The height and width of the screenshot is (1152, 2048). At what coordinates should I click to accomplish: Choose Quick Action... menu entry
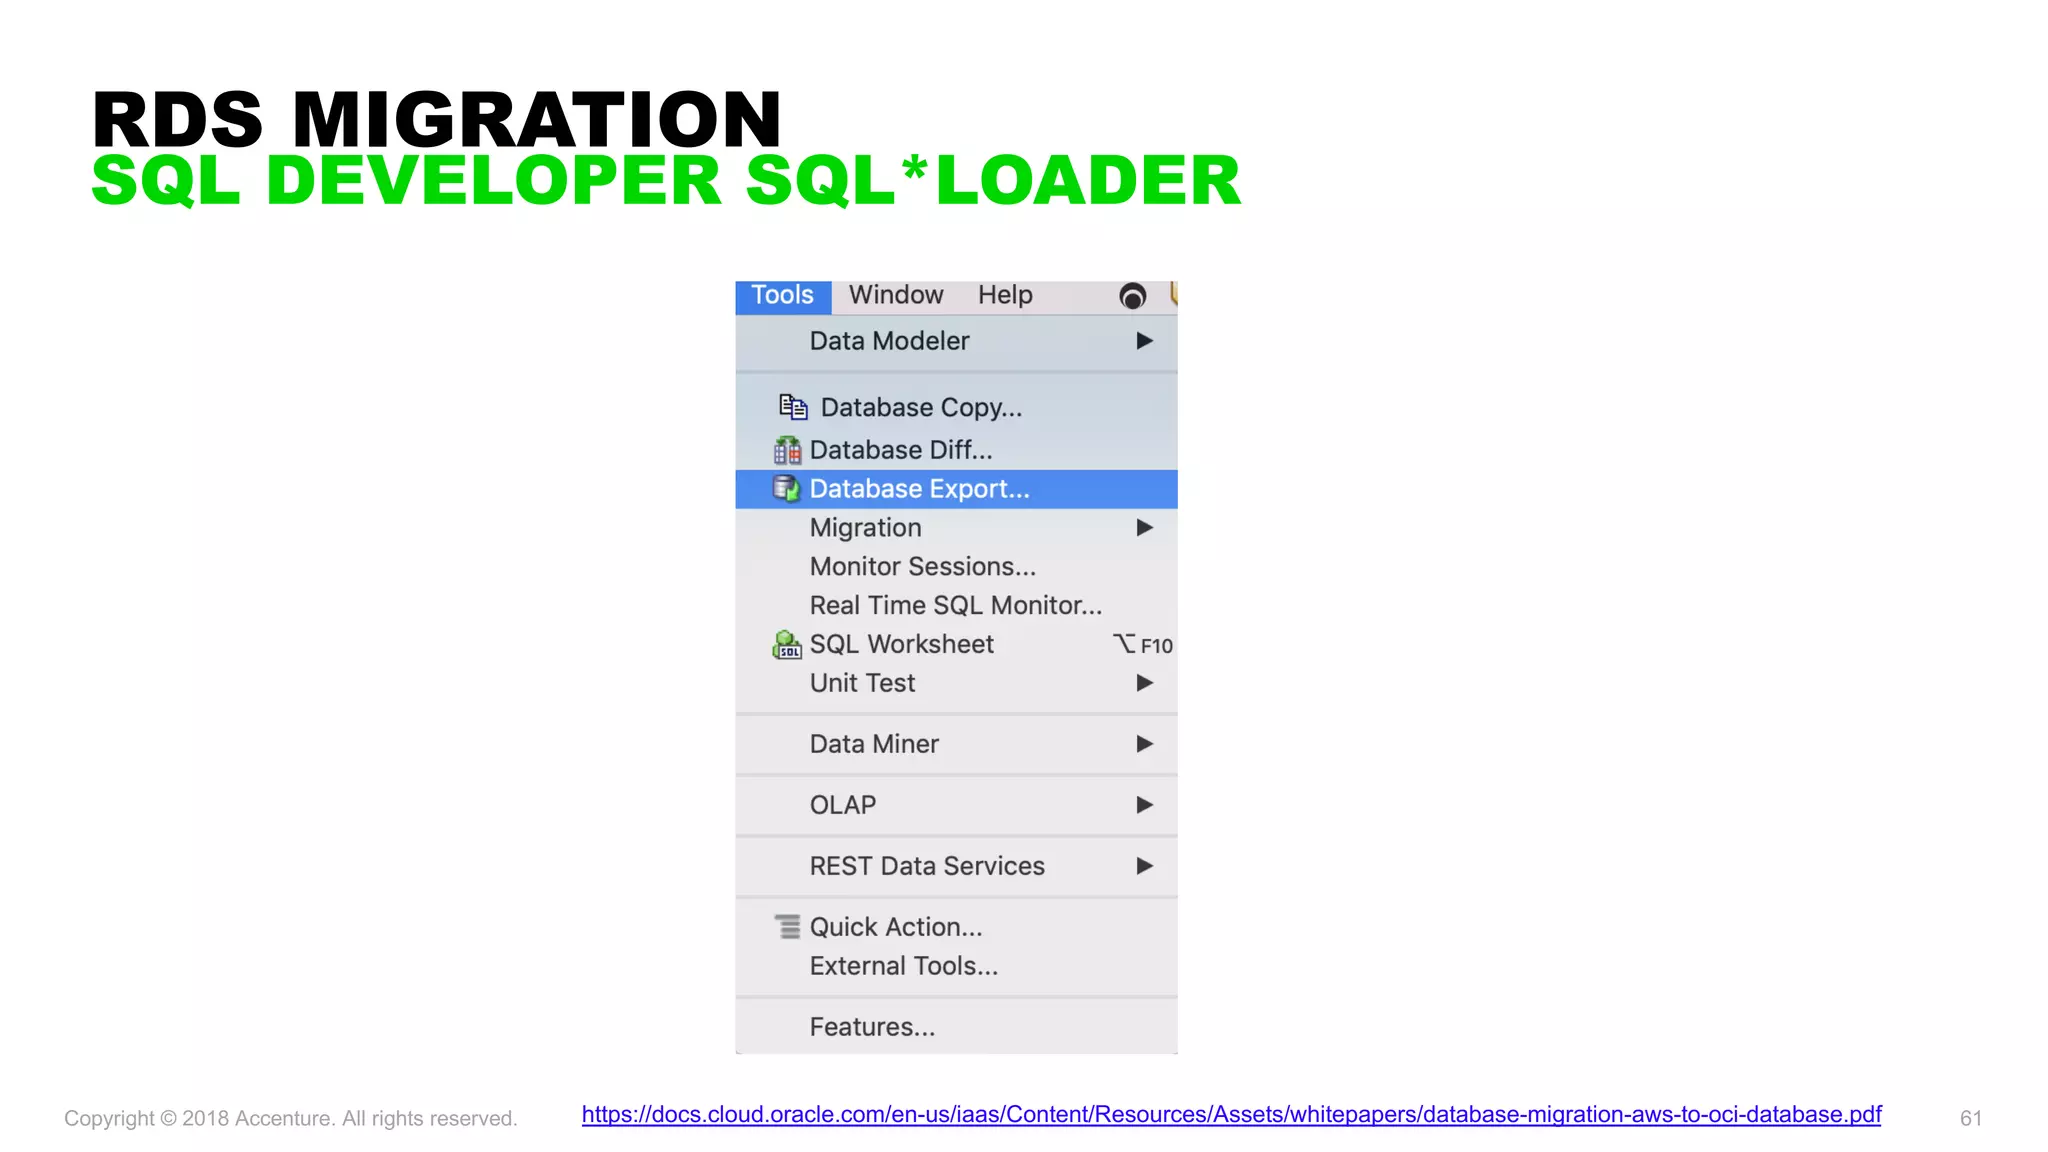tap(956, 927)
